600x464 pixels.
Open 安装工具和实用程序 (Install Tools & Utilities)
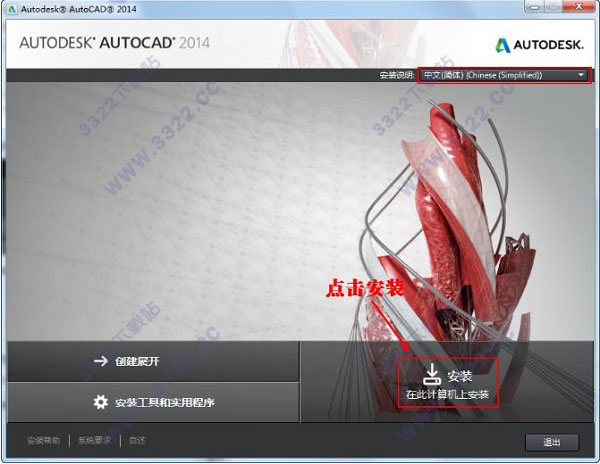[153, 402]
